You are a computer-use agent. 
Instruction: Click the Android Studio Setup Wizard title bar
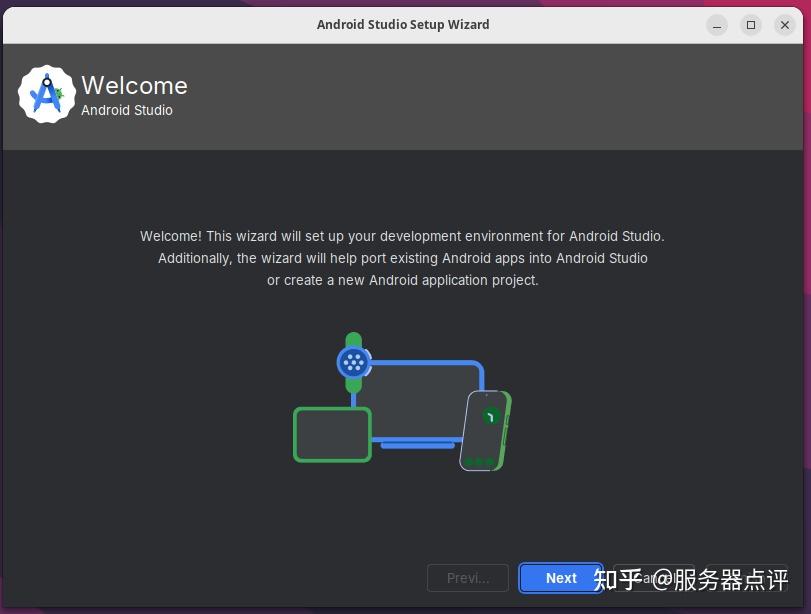pos(403,24)
